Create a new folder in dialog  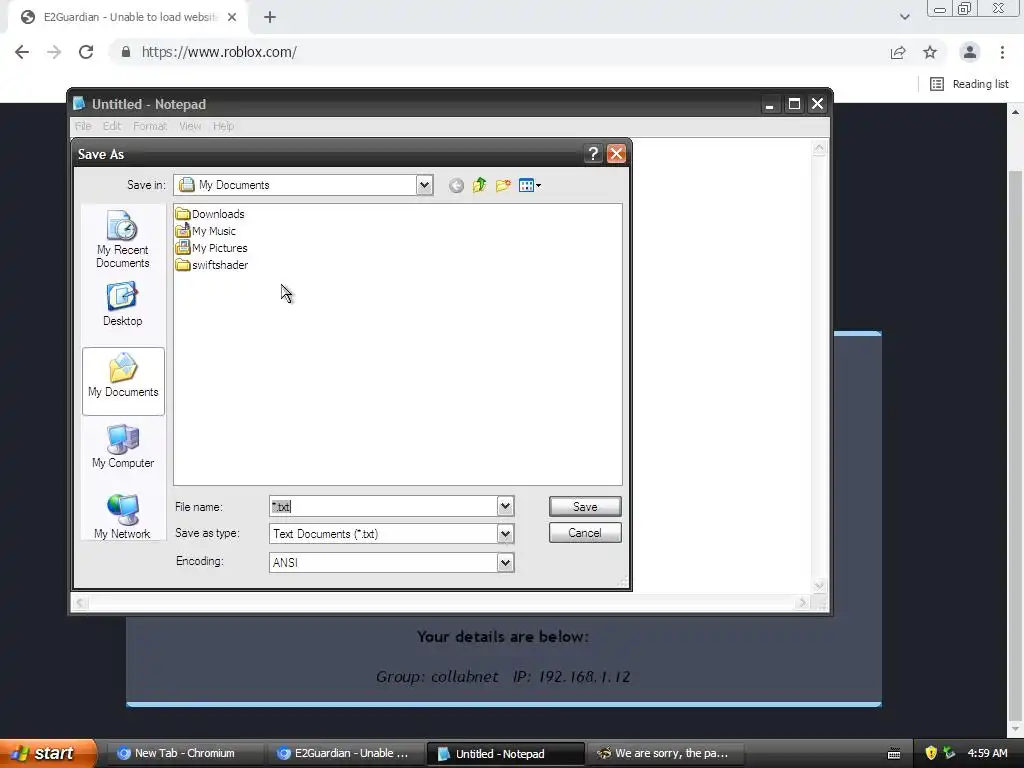pyautogui.click(x=503, y=185)
